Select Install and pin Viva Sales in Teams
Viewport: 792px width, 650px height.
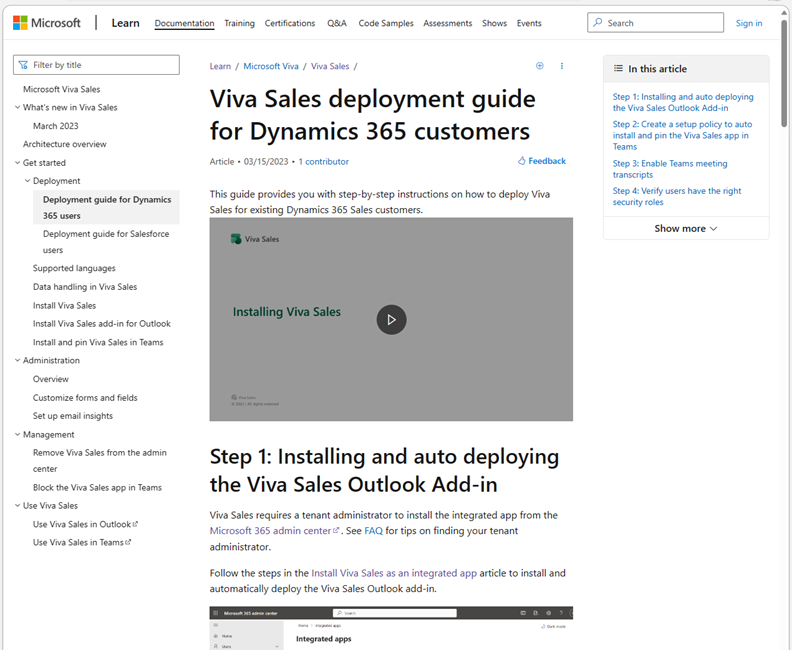point(98,342)
